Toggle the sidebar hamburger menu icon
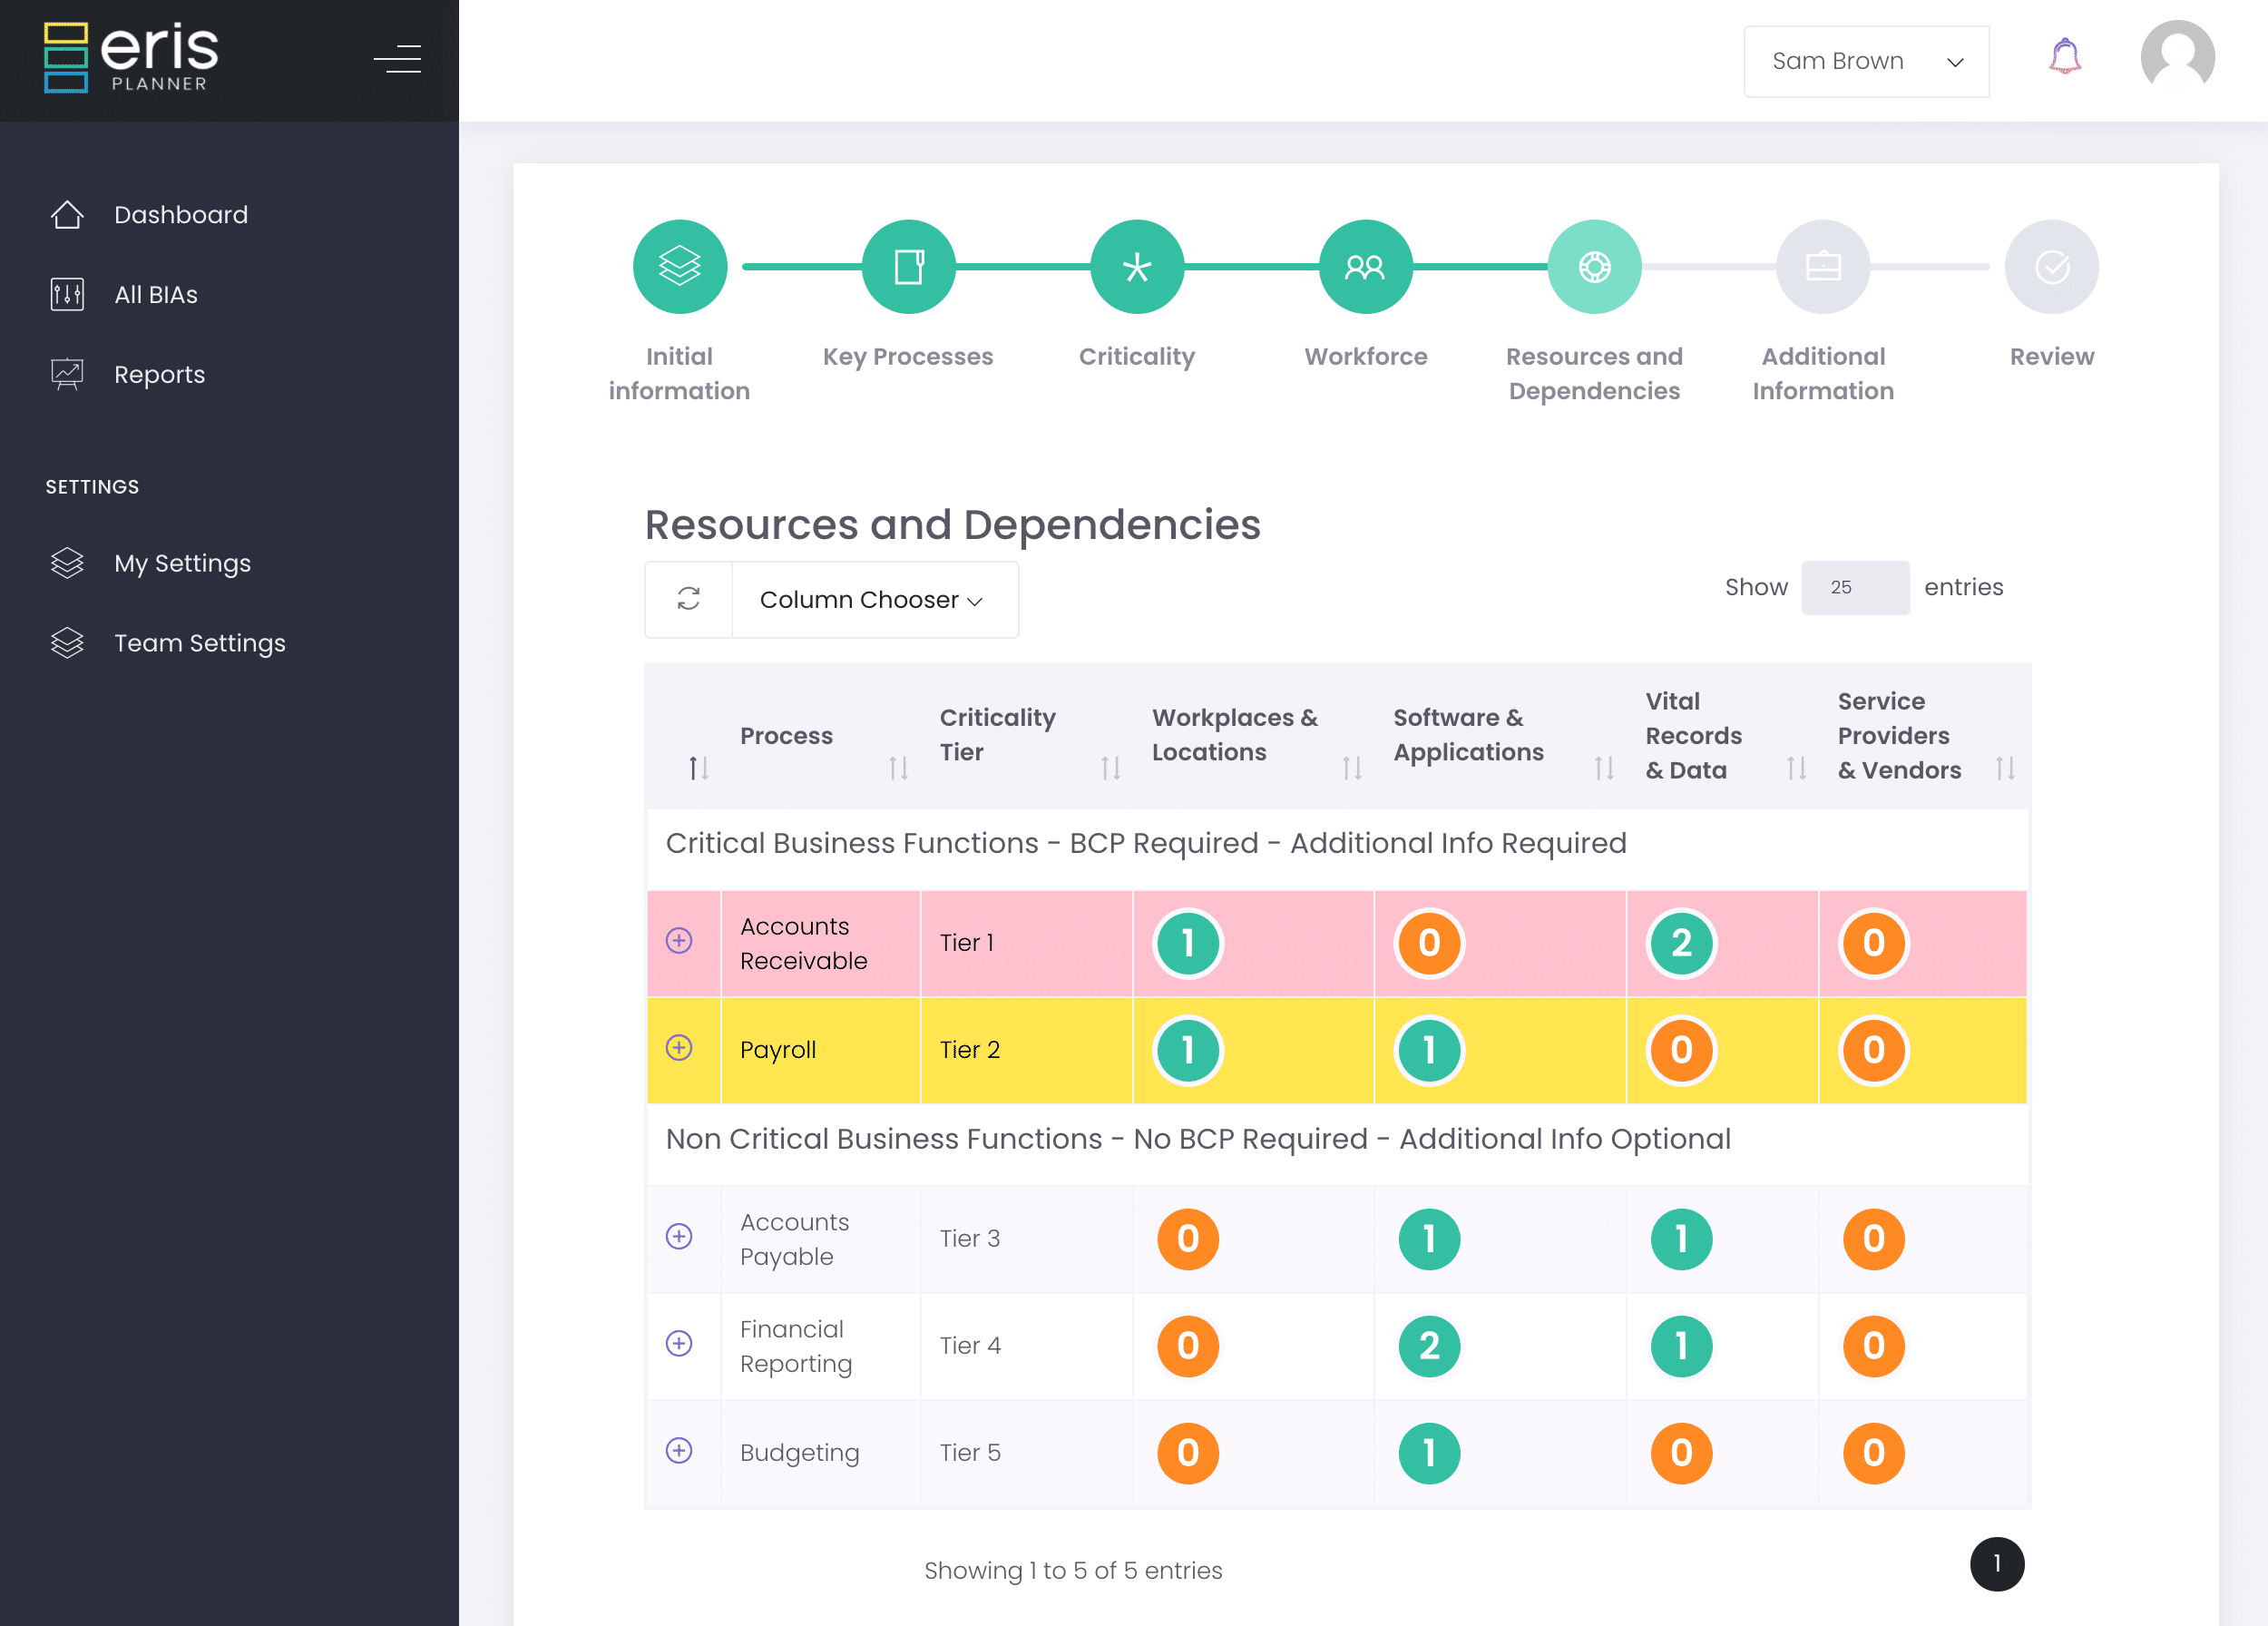 pos(397,59)
